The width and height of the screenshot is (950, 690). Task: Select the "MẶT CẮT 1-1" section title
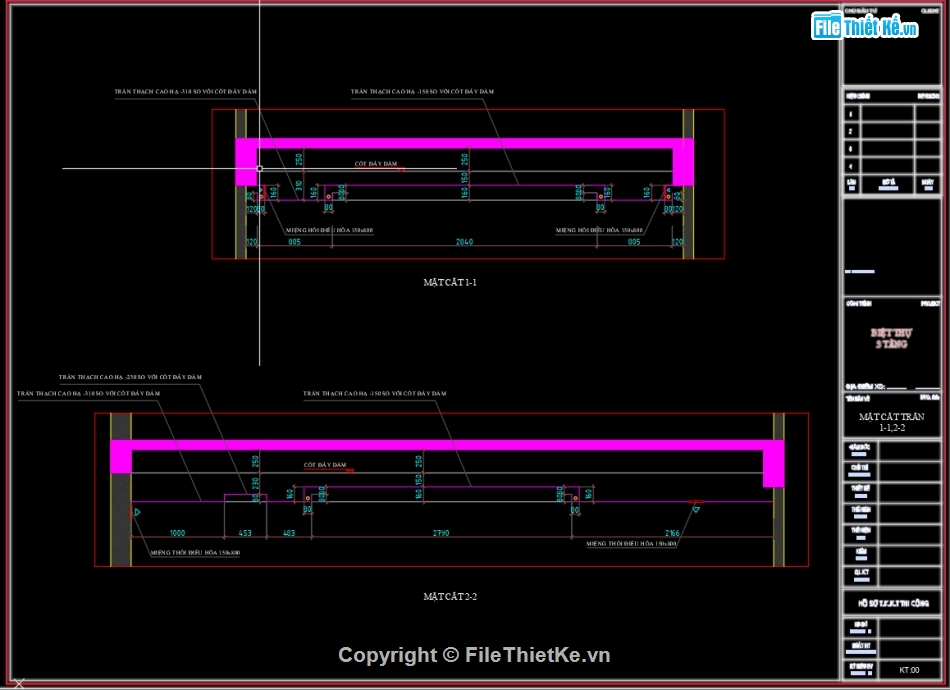click(x=450, y=282)
